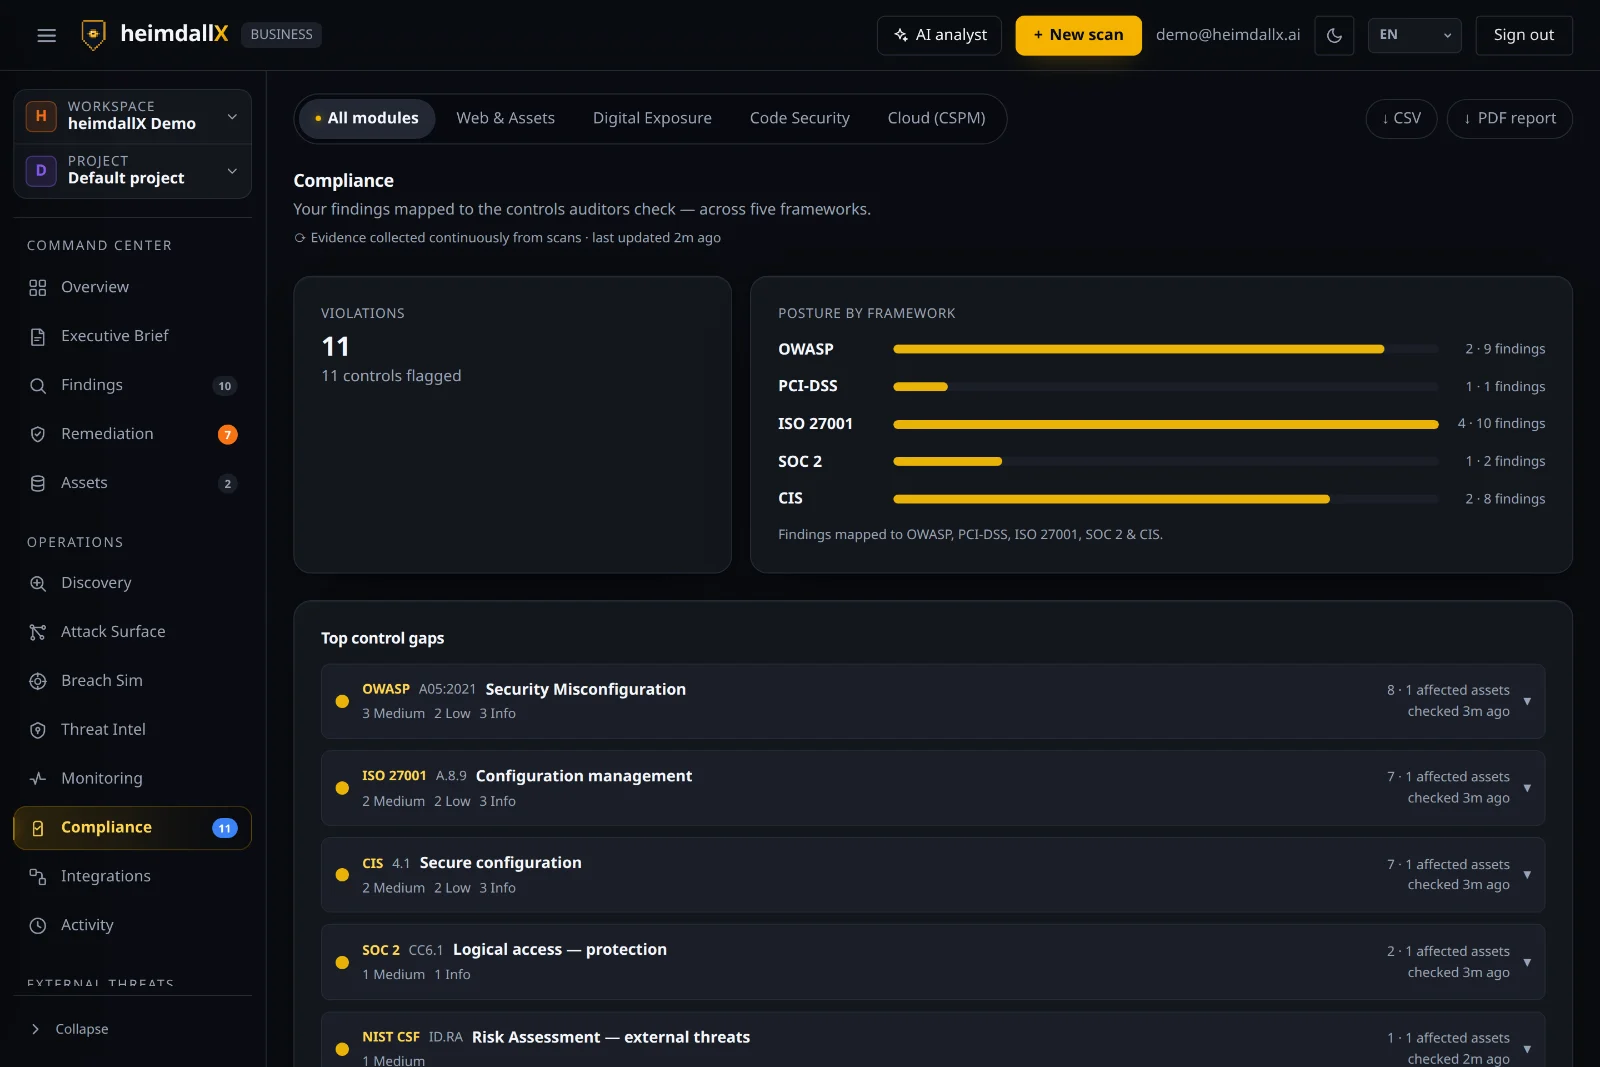Open Findings magnifier icon
Viewport: 1600px width, 1067px height.
coord(38,386)
